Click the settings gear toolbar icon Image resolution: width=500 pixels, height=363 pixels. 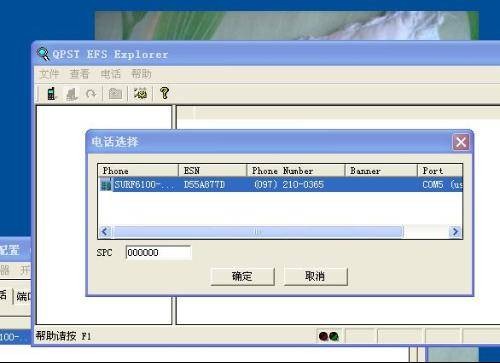pyautogui.click(x=140, y=94)
